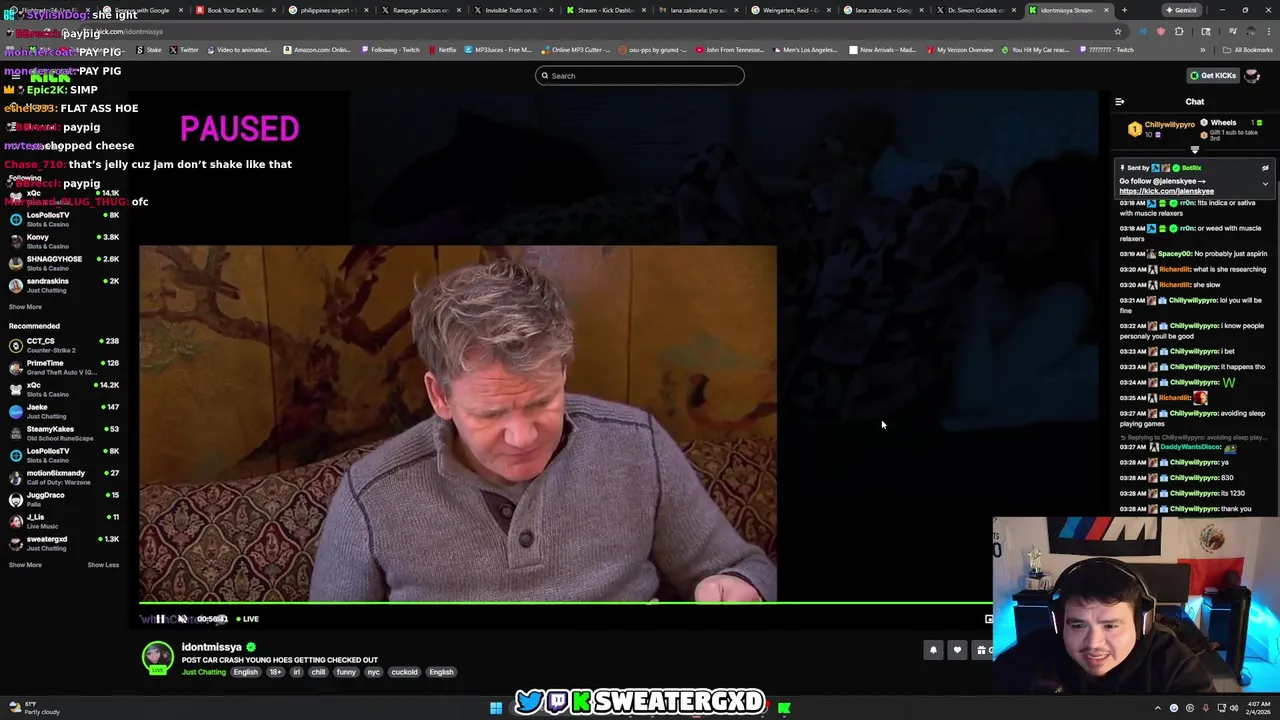Viewport: 1280px width, 720px height.
Task: Click the gift subs icon button
Action: pyautogui.click(x=981, y=650)
